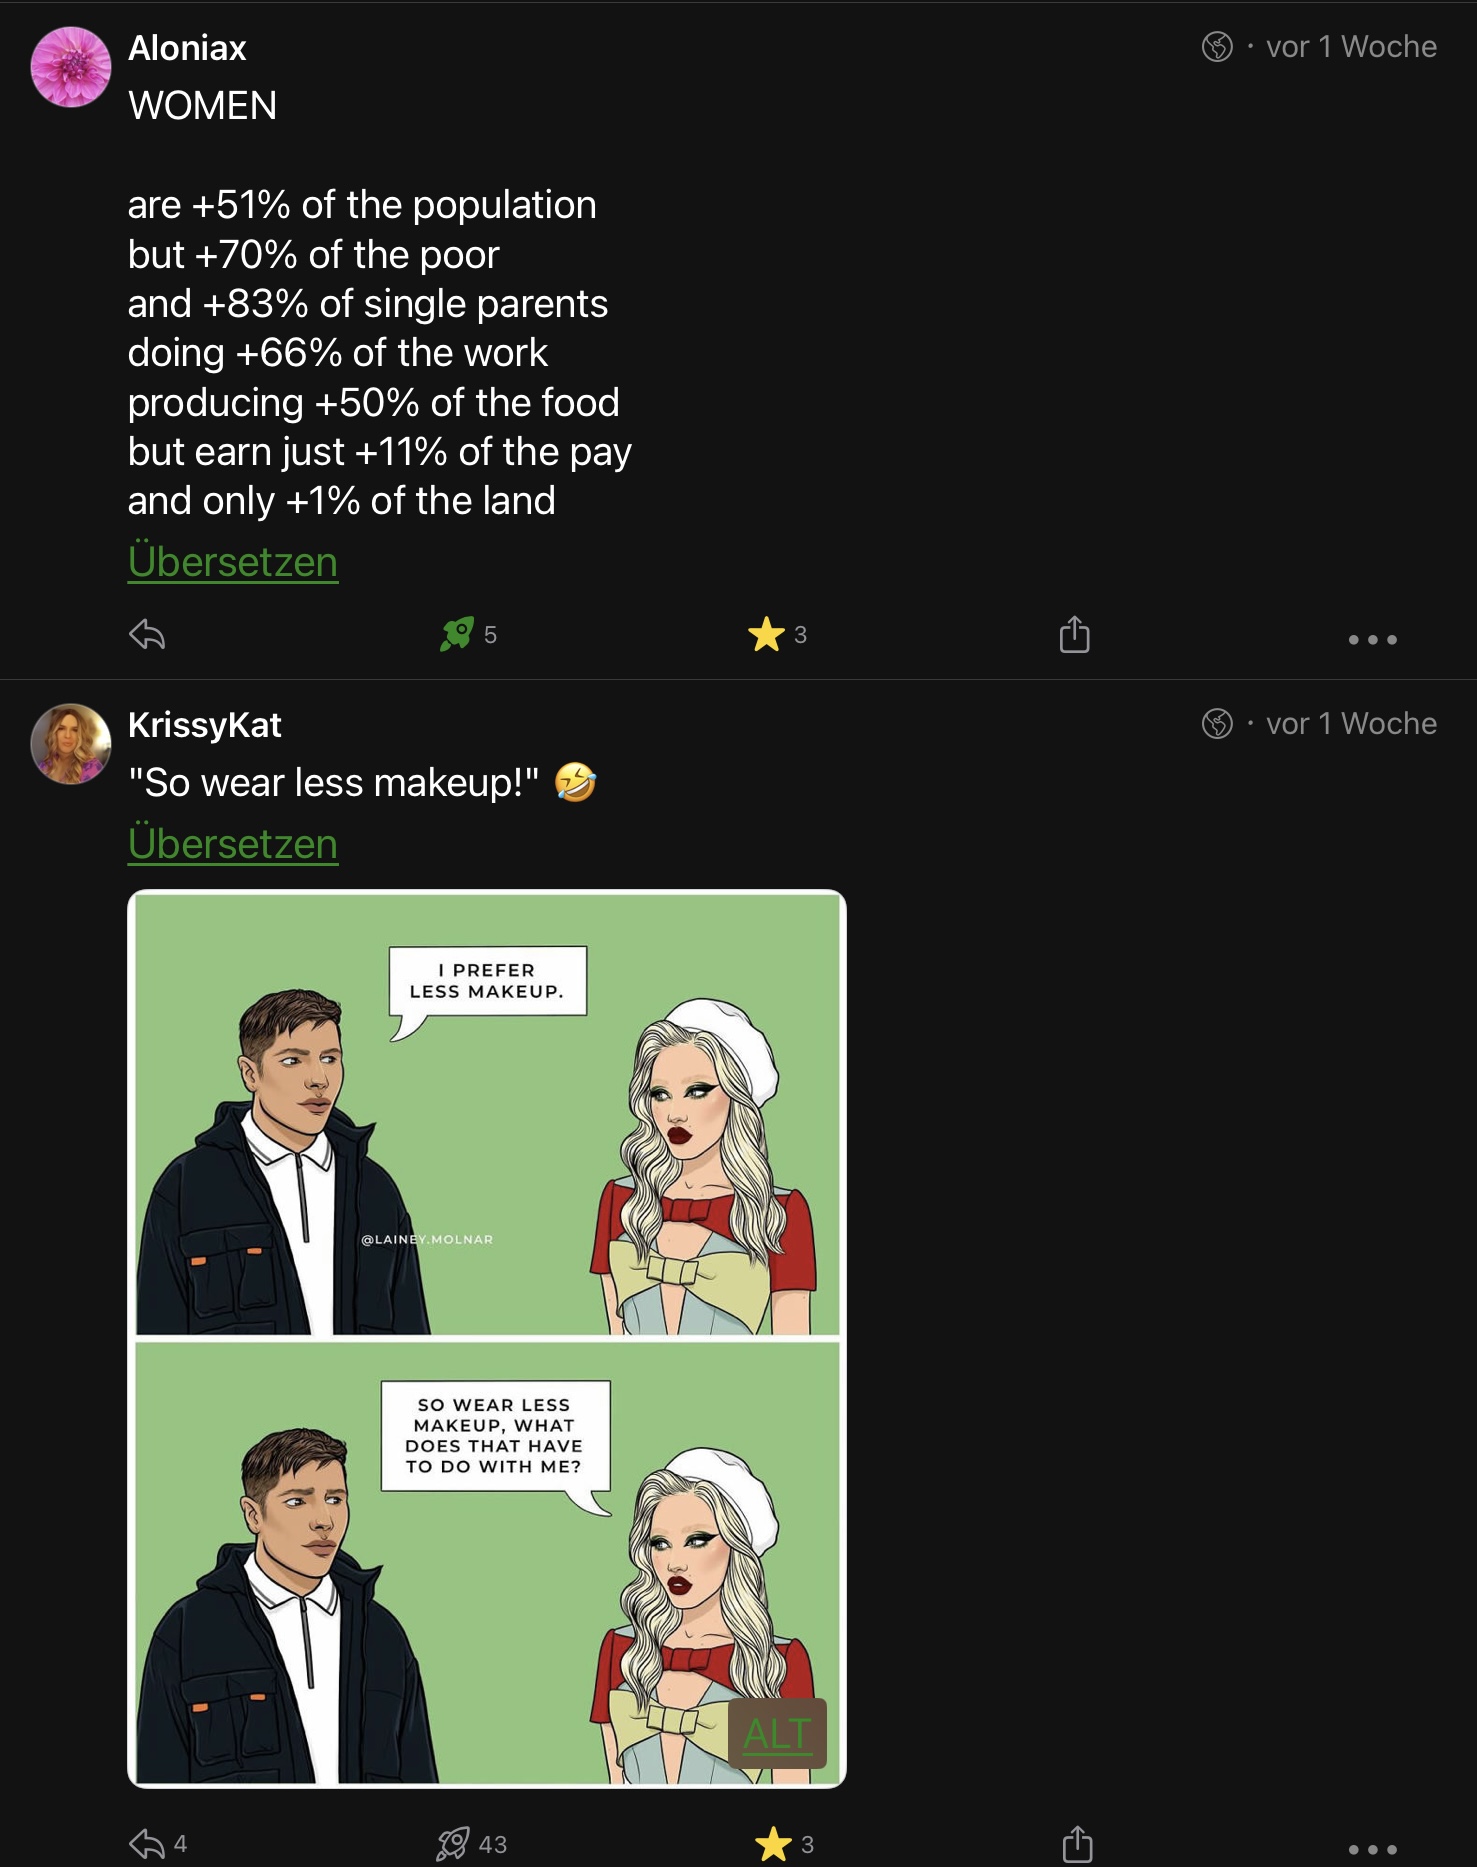The width and height of the screenshot is (1477, 1867).
Task: Click the globe visibility icon on Aloniax's post
Action: tap(1217, 47)
